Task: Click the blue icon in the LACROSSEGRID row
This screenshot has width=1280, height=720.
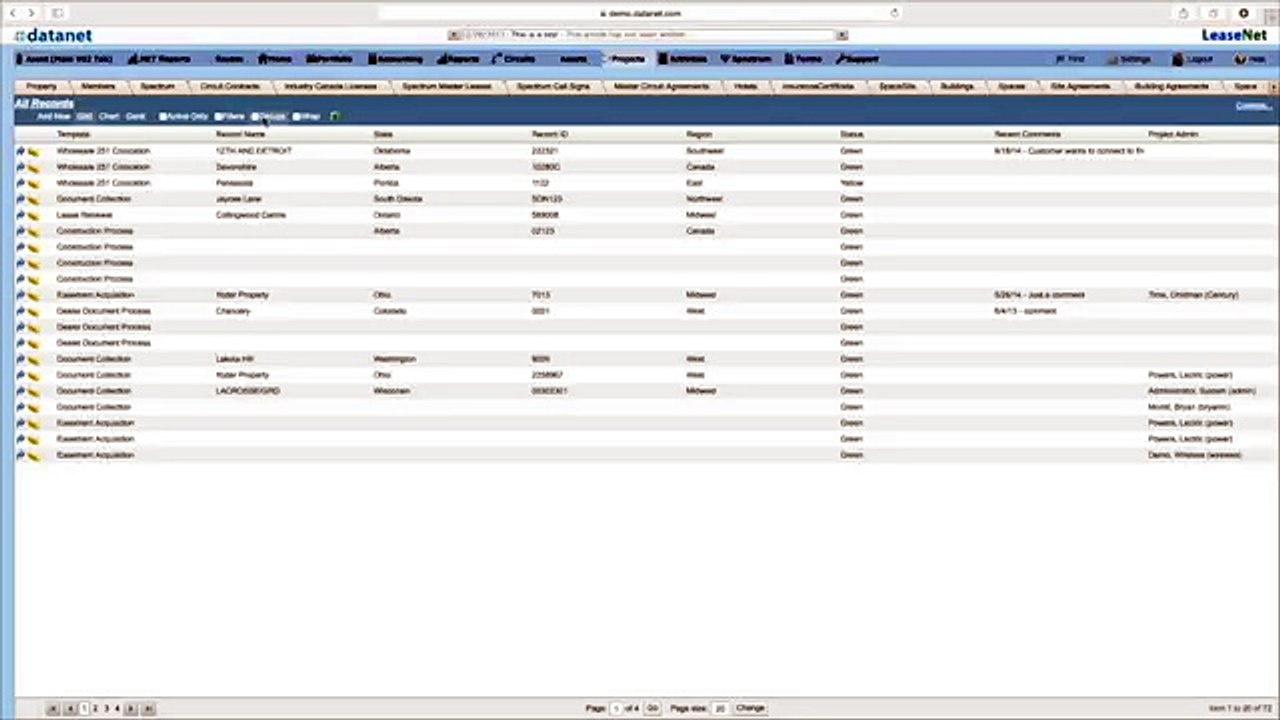Action: [20, 391]
